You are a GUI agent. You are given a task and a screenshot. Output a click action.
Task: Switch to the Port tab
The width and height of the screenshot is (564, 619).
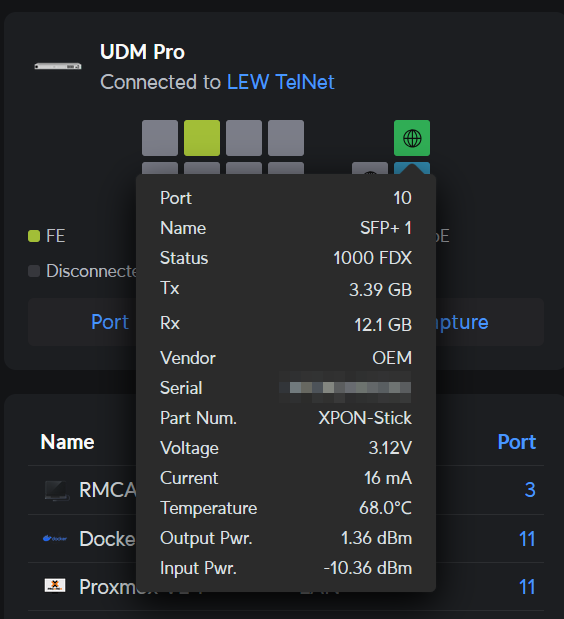tap(110, 322)
